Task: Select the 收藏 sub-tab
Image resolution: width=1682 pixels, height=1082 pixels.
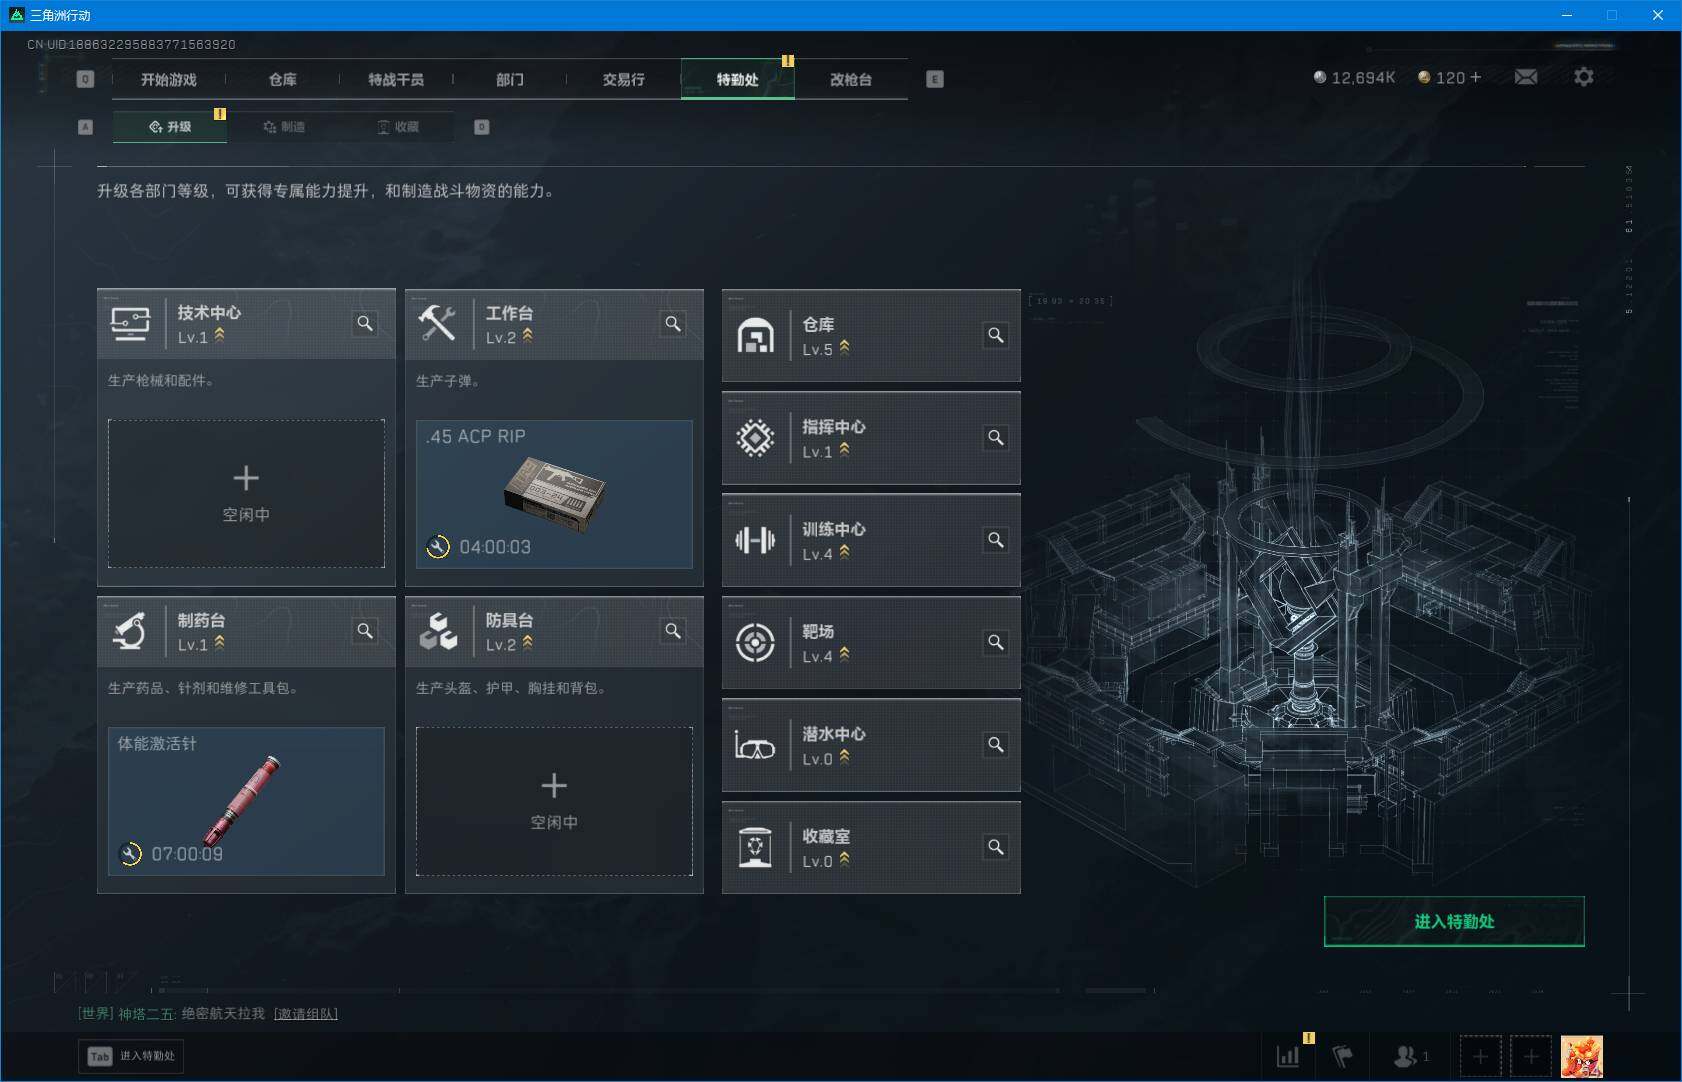Action: point(398,127)
